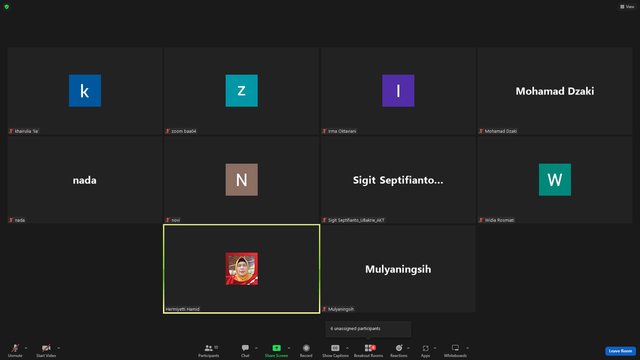Image resolution: width=640 pixels, height=360 pixels.
Task: Open the Participants panel
Action: [x=209, y=350]
